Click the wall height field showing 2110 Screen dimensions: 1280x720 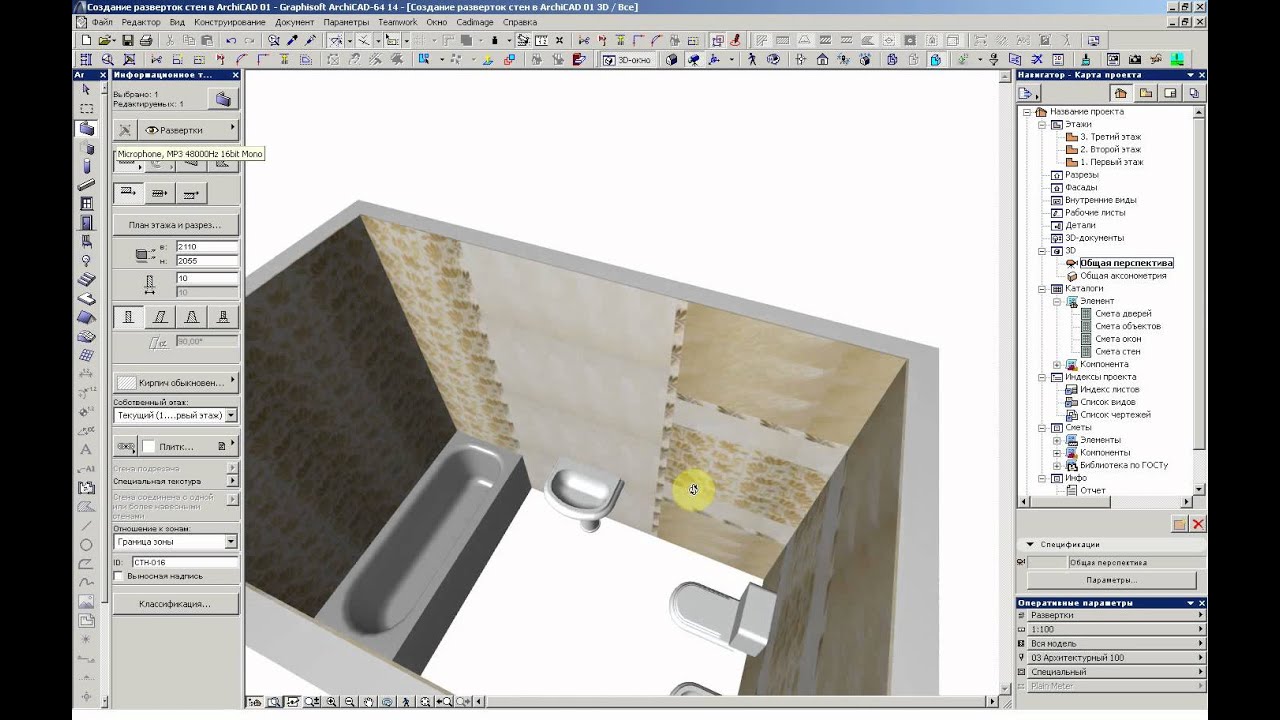click(x=207, y=246)
